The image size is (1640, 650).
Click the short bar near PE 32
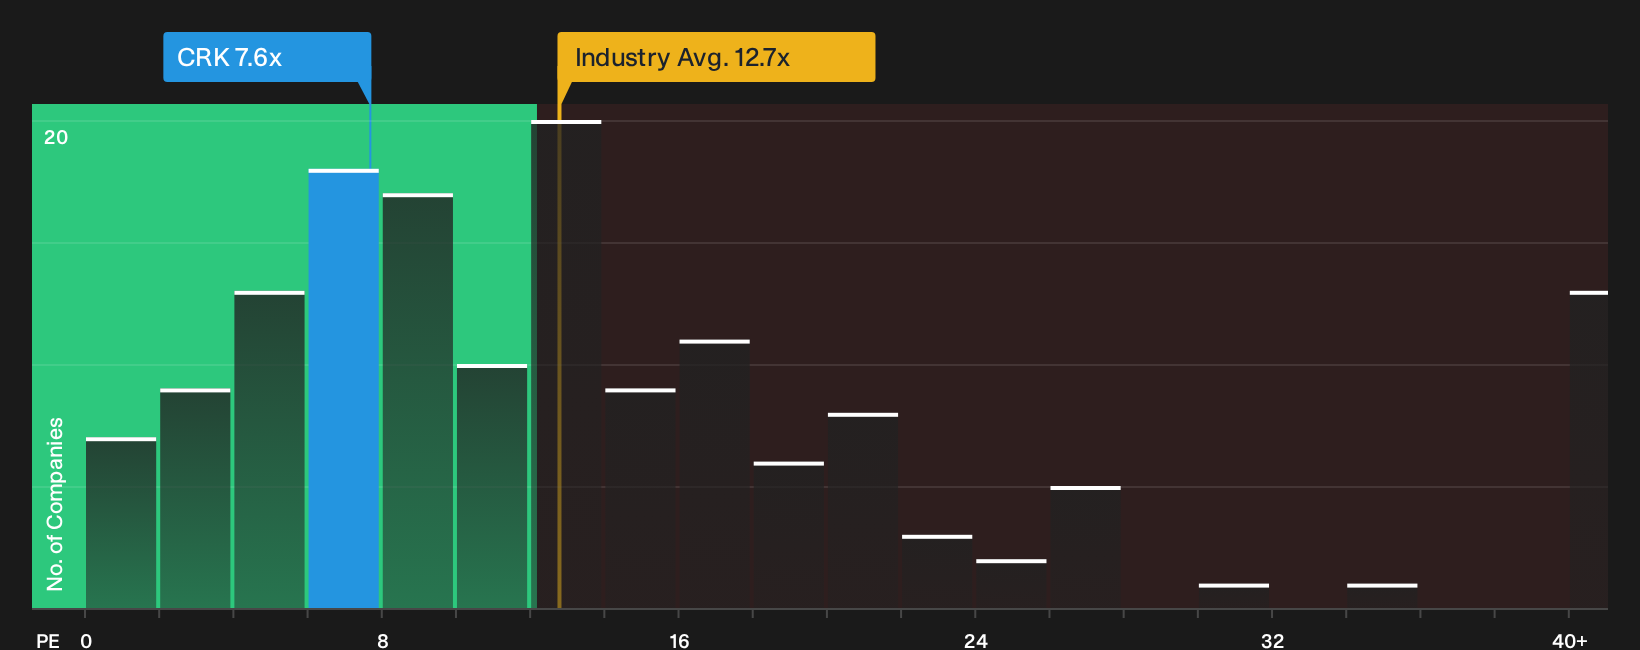(1234, 596)
